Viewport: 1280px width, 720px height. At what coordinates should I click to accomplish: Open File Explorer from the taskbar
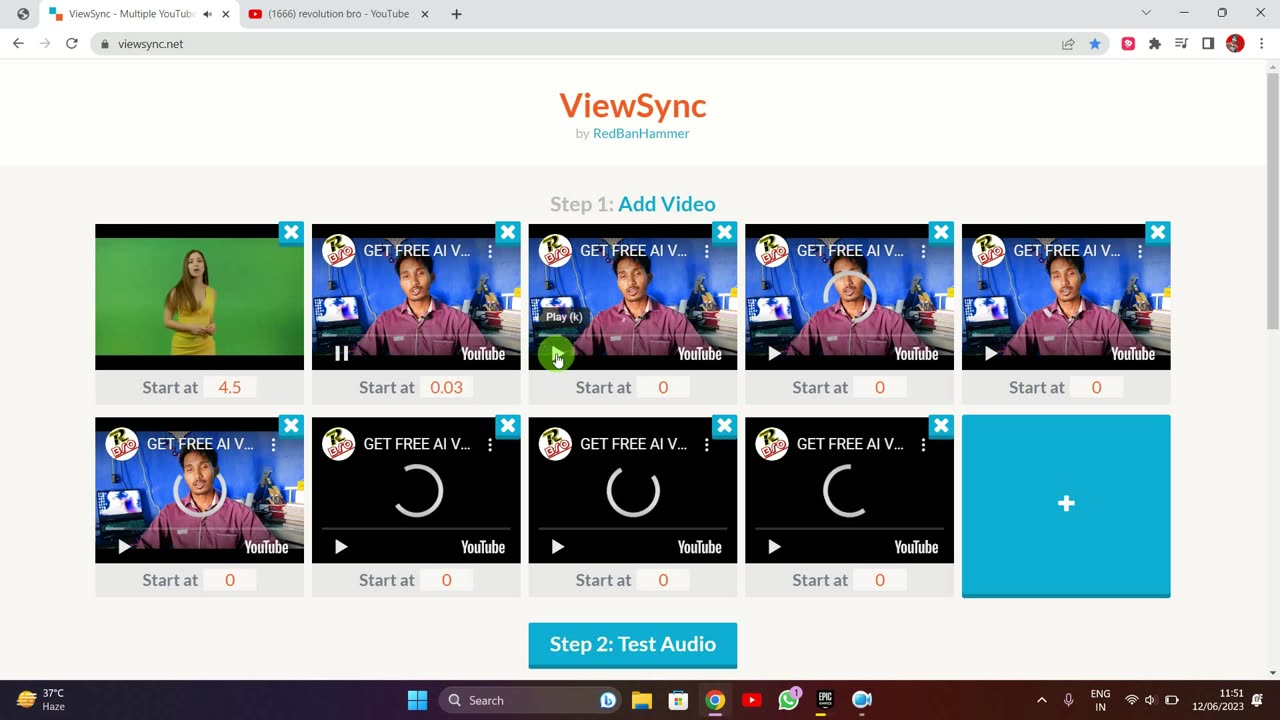point(642,700)
